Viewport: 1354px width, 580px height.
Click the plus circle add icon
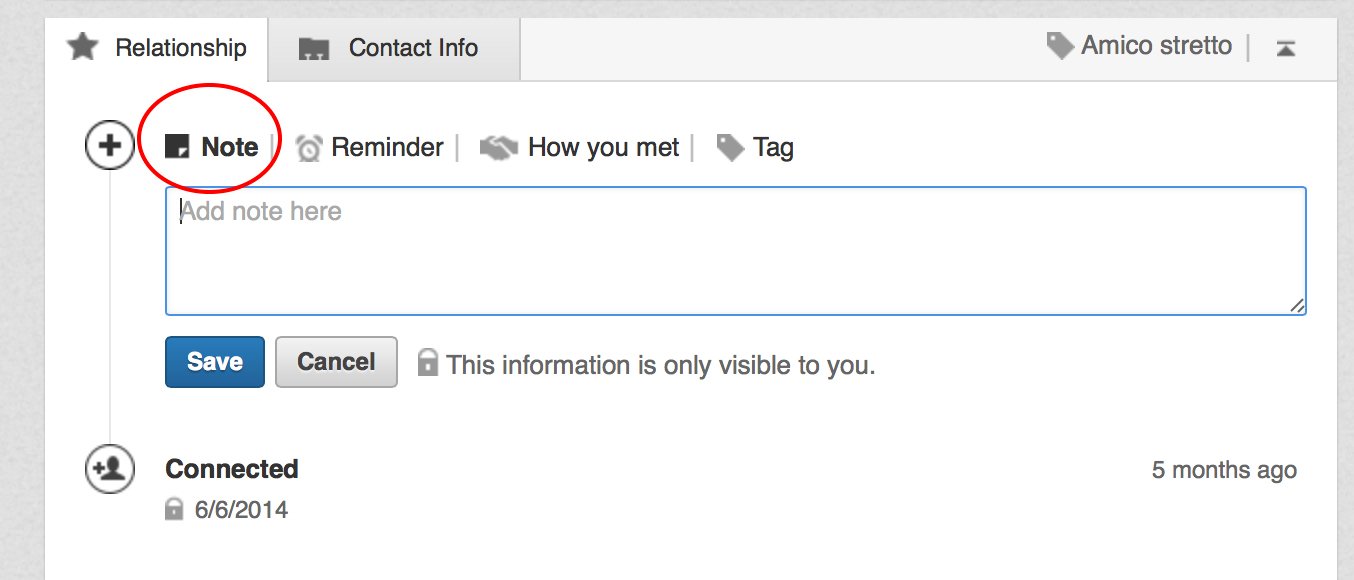109,146
